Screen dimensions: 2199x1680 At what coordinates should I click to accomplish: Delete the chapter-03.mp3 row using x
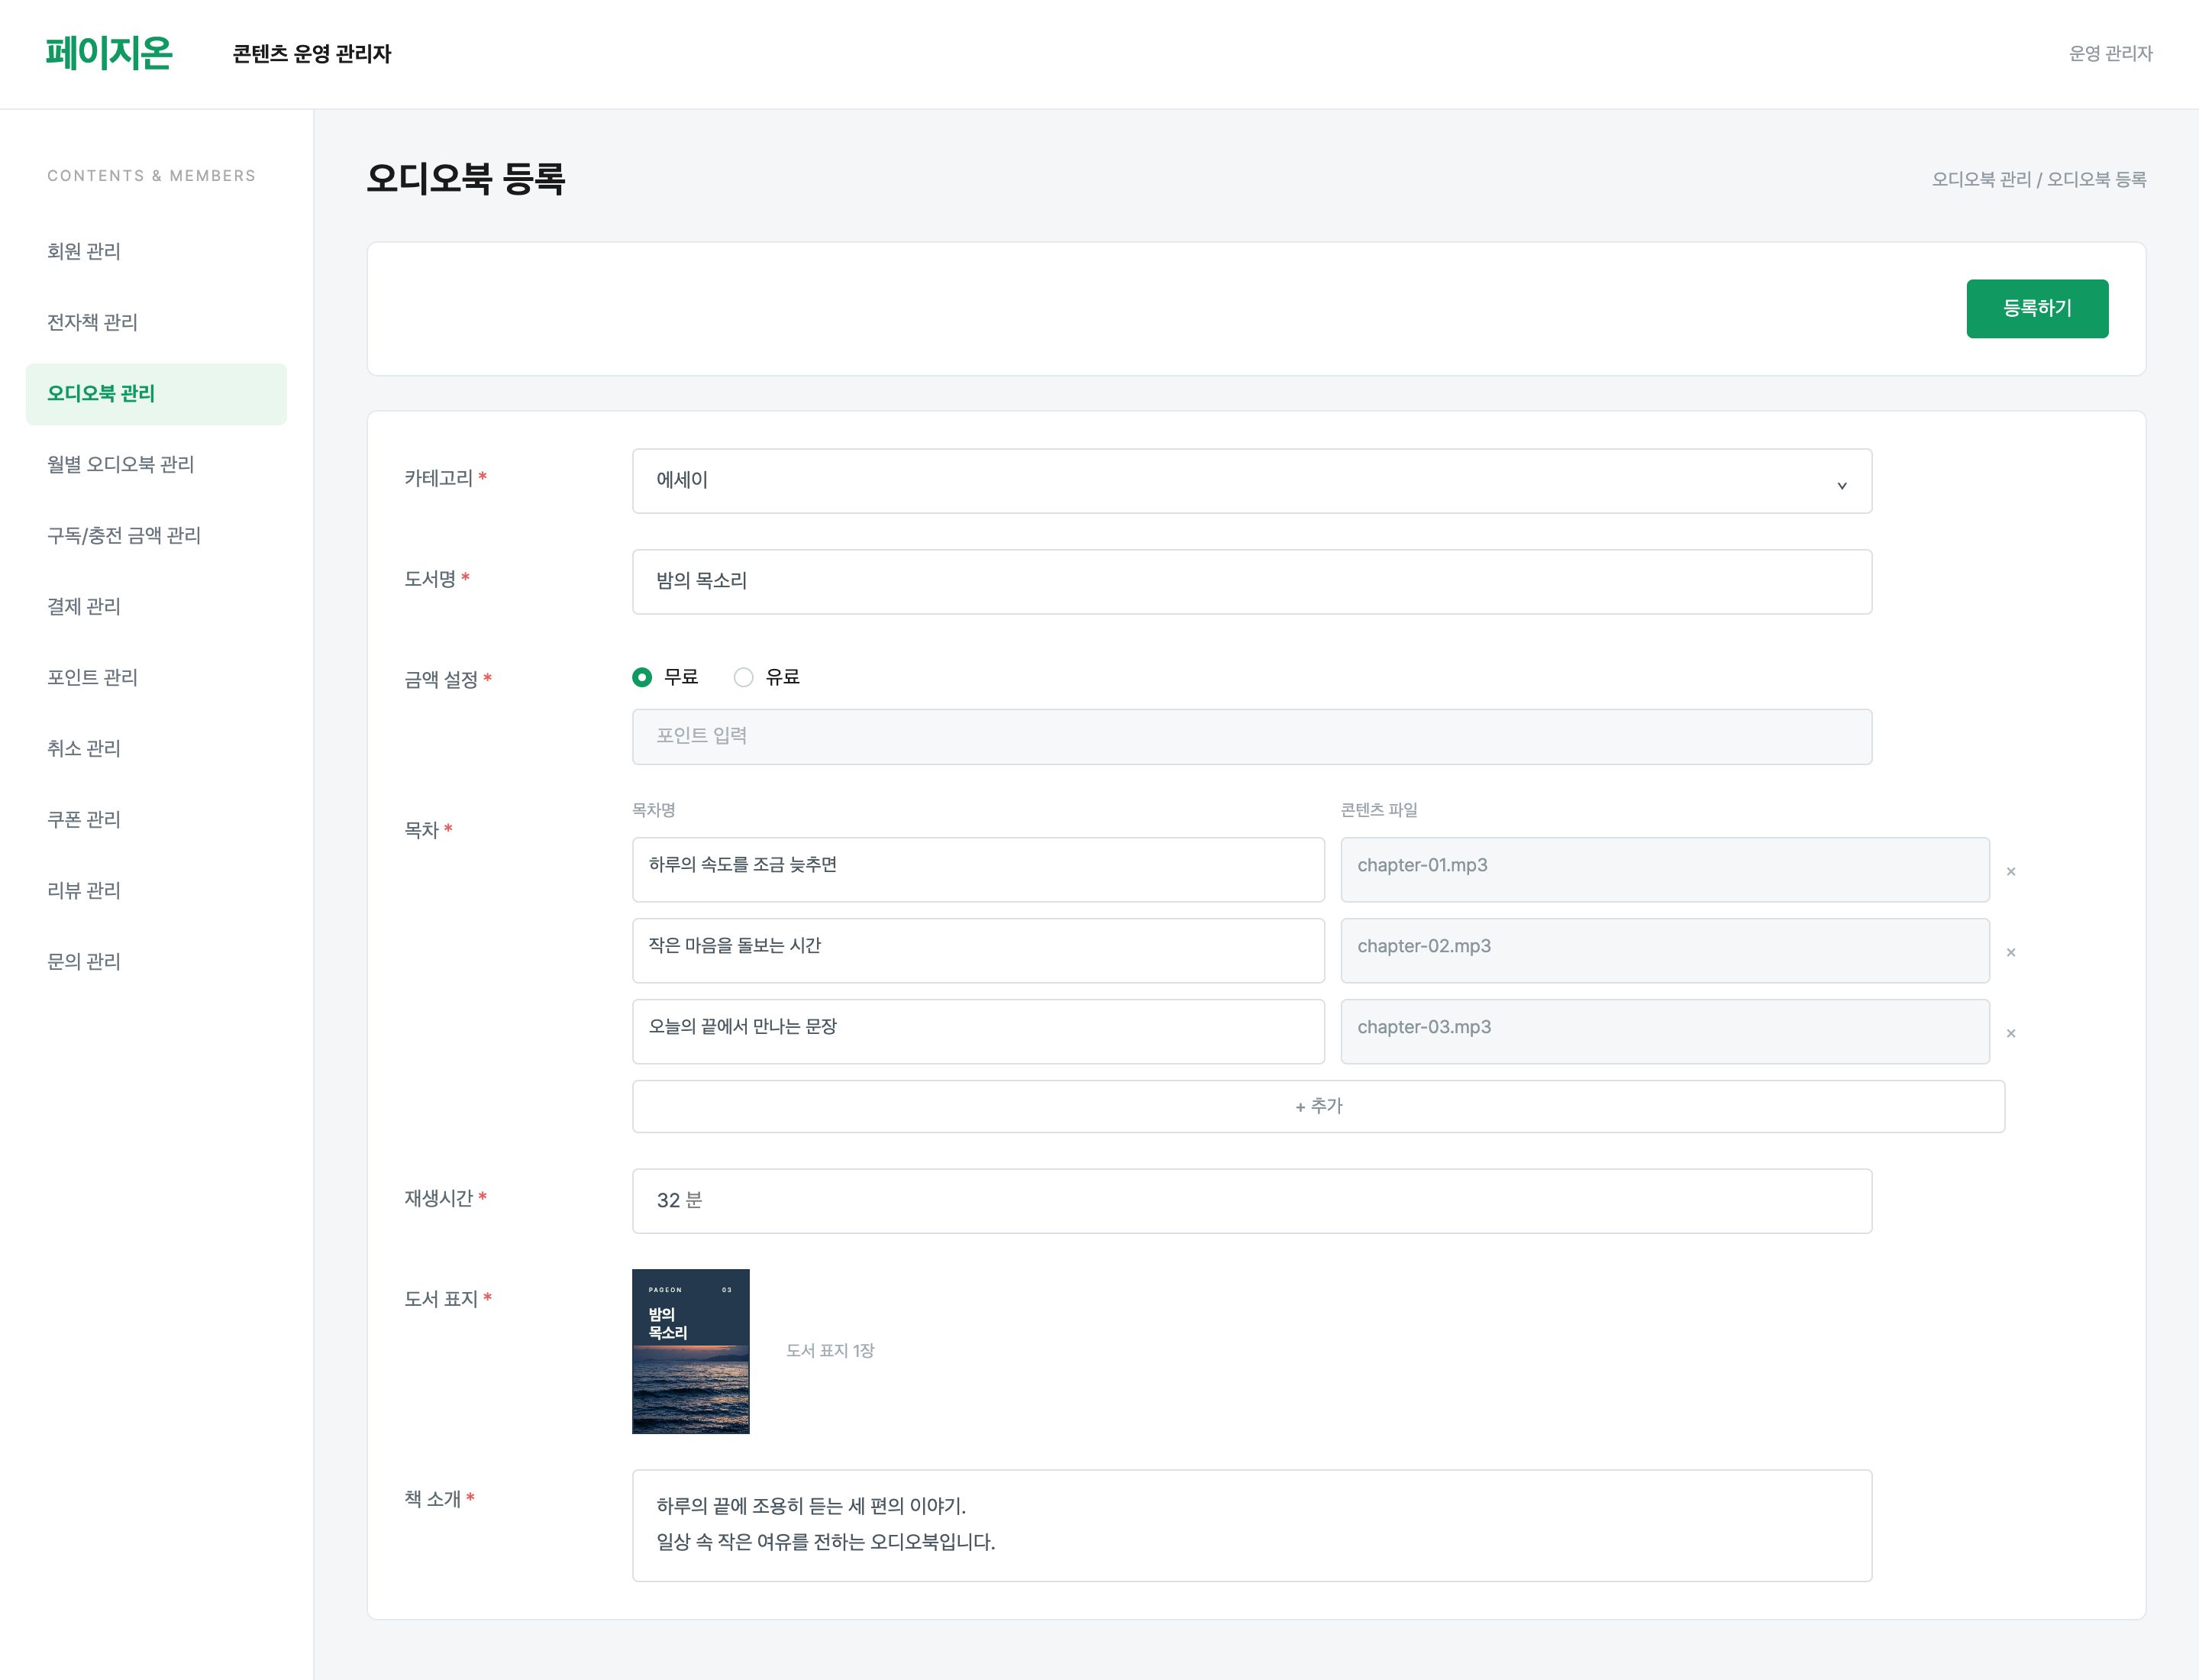pyautogui.click(x=2010, y=1033)
